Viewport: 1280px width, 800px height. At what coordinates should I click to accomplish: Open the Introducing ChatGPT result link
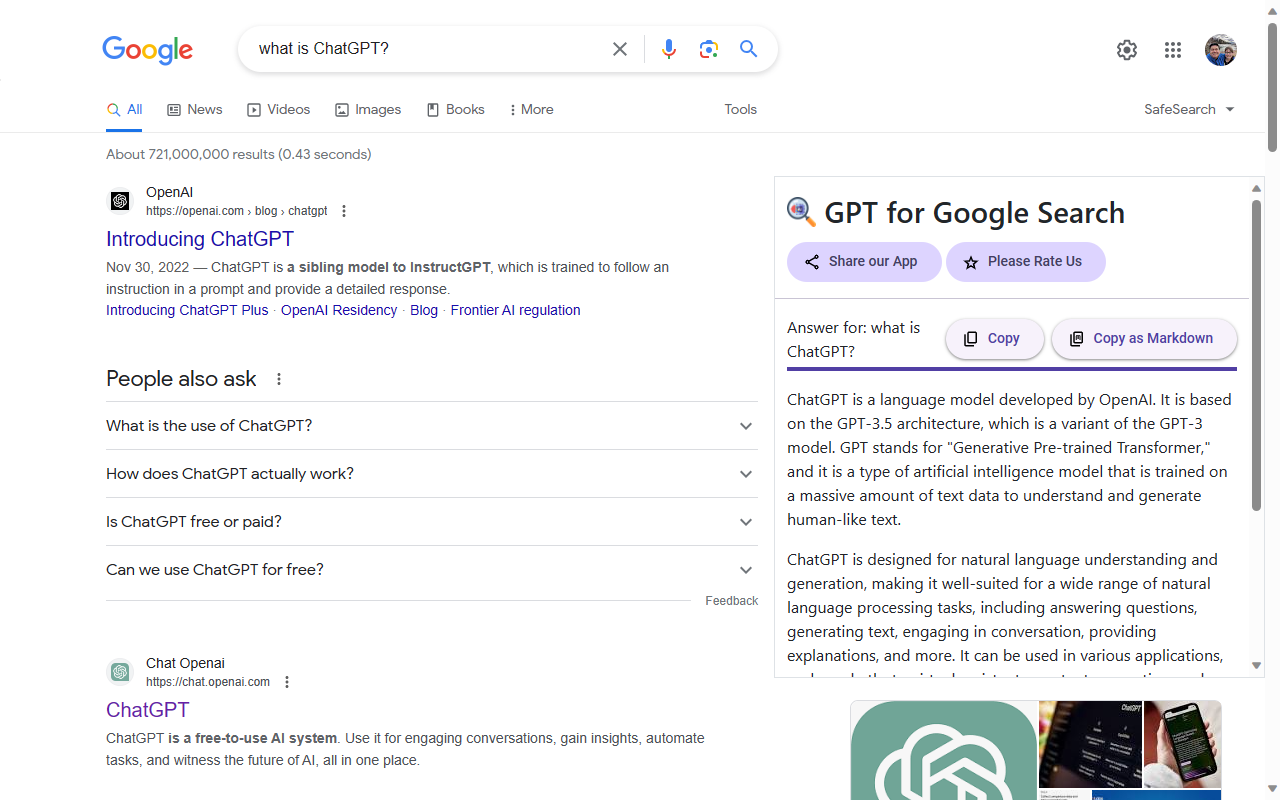coord(200,239)
